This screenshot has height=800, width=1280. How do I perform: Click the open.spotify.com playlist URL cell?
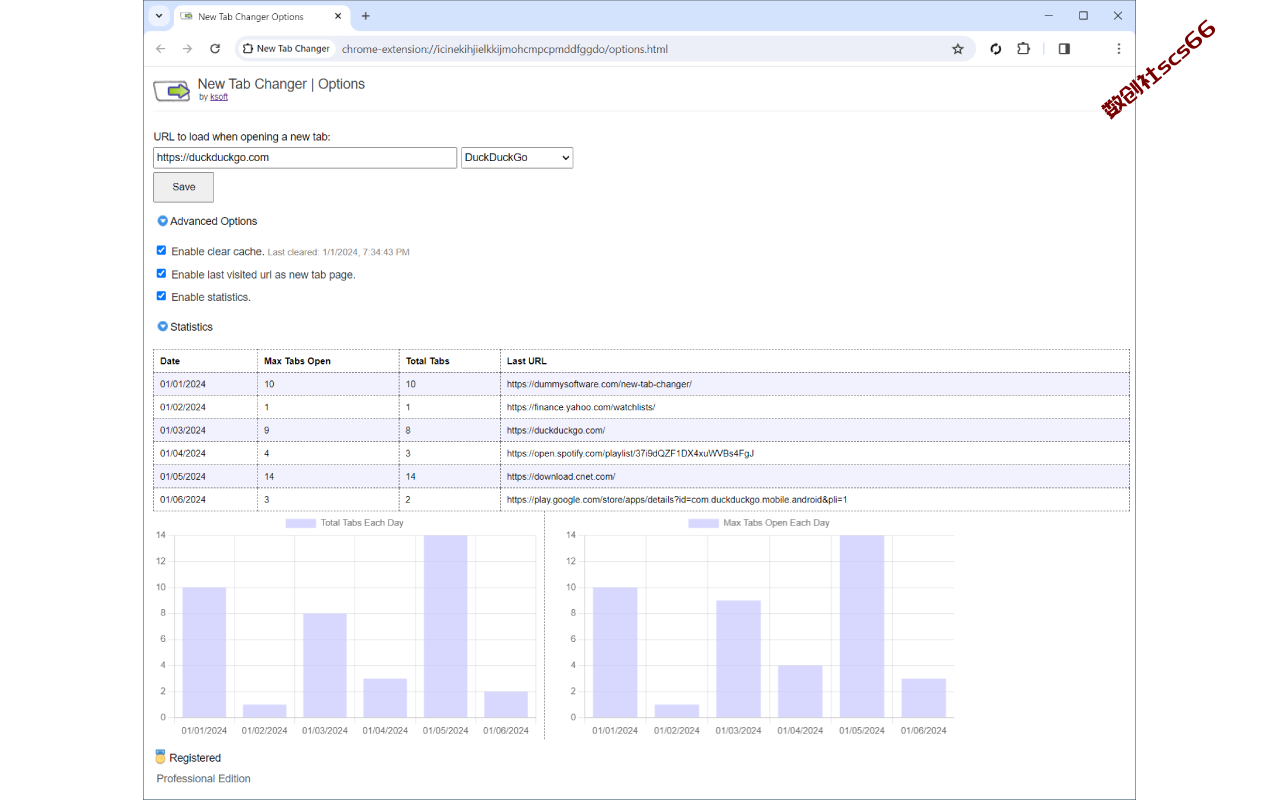(815, 453)
